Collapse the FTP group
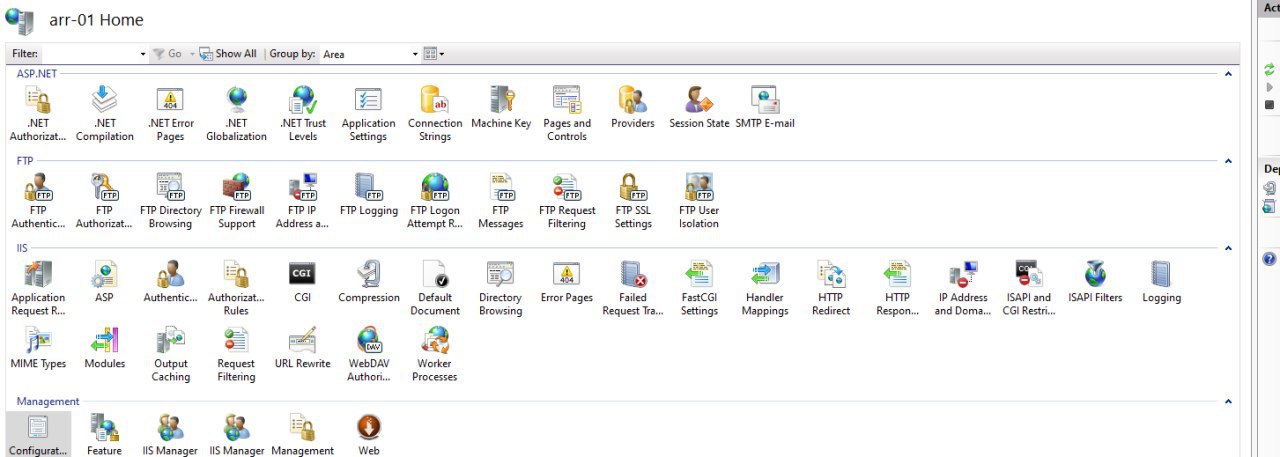1280x457 pixels. 1229,160
